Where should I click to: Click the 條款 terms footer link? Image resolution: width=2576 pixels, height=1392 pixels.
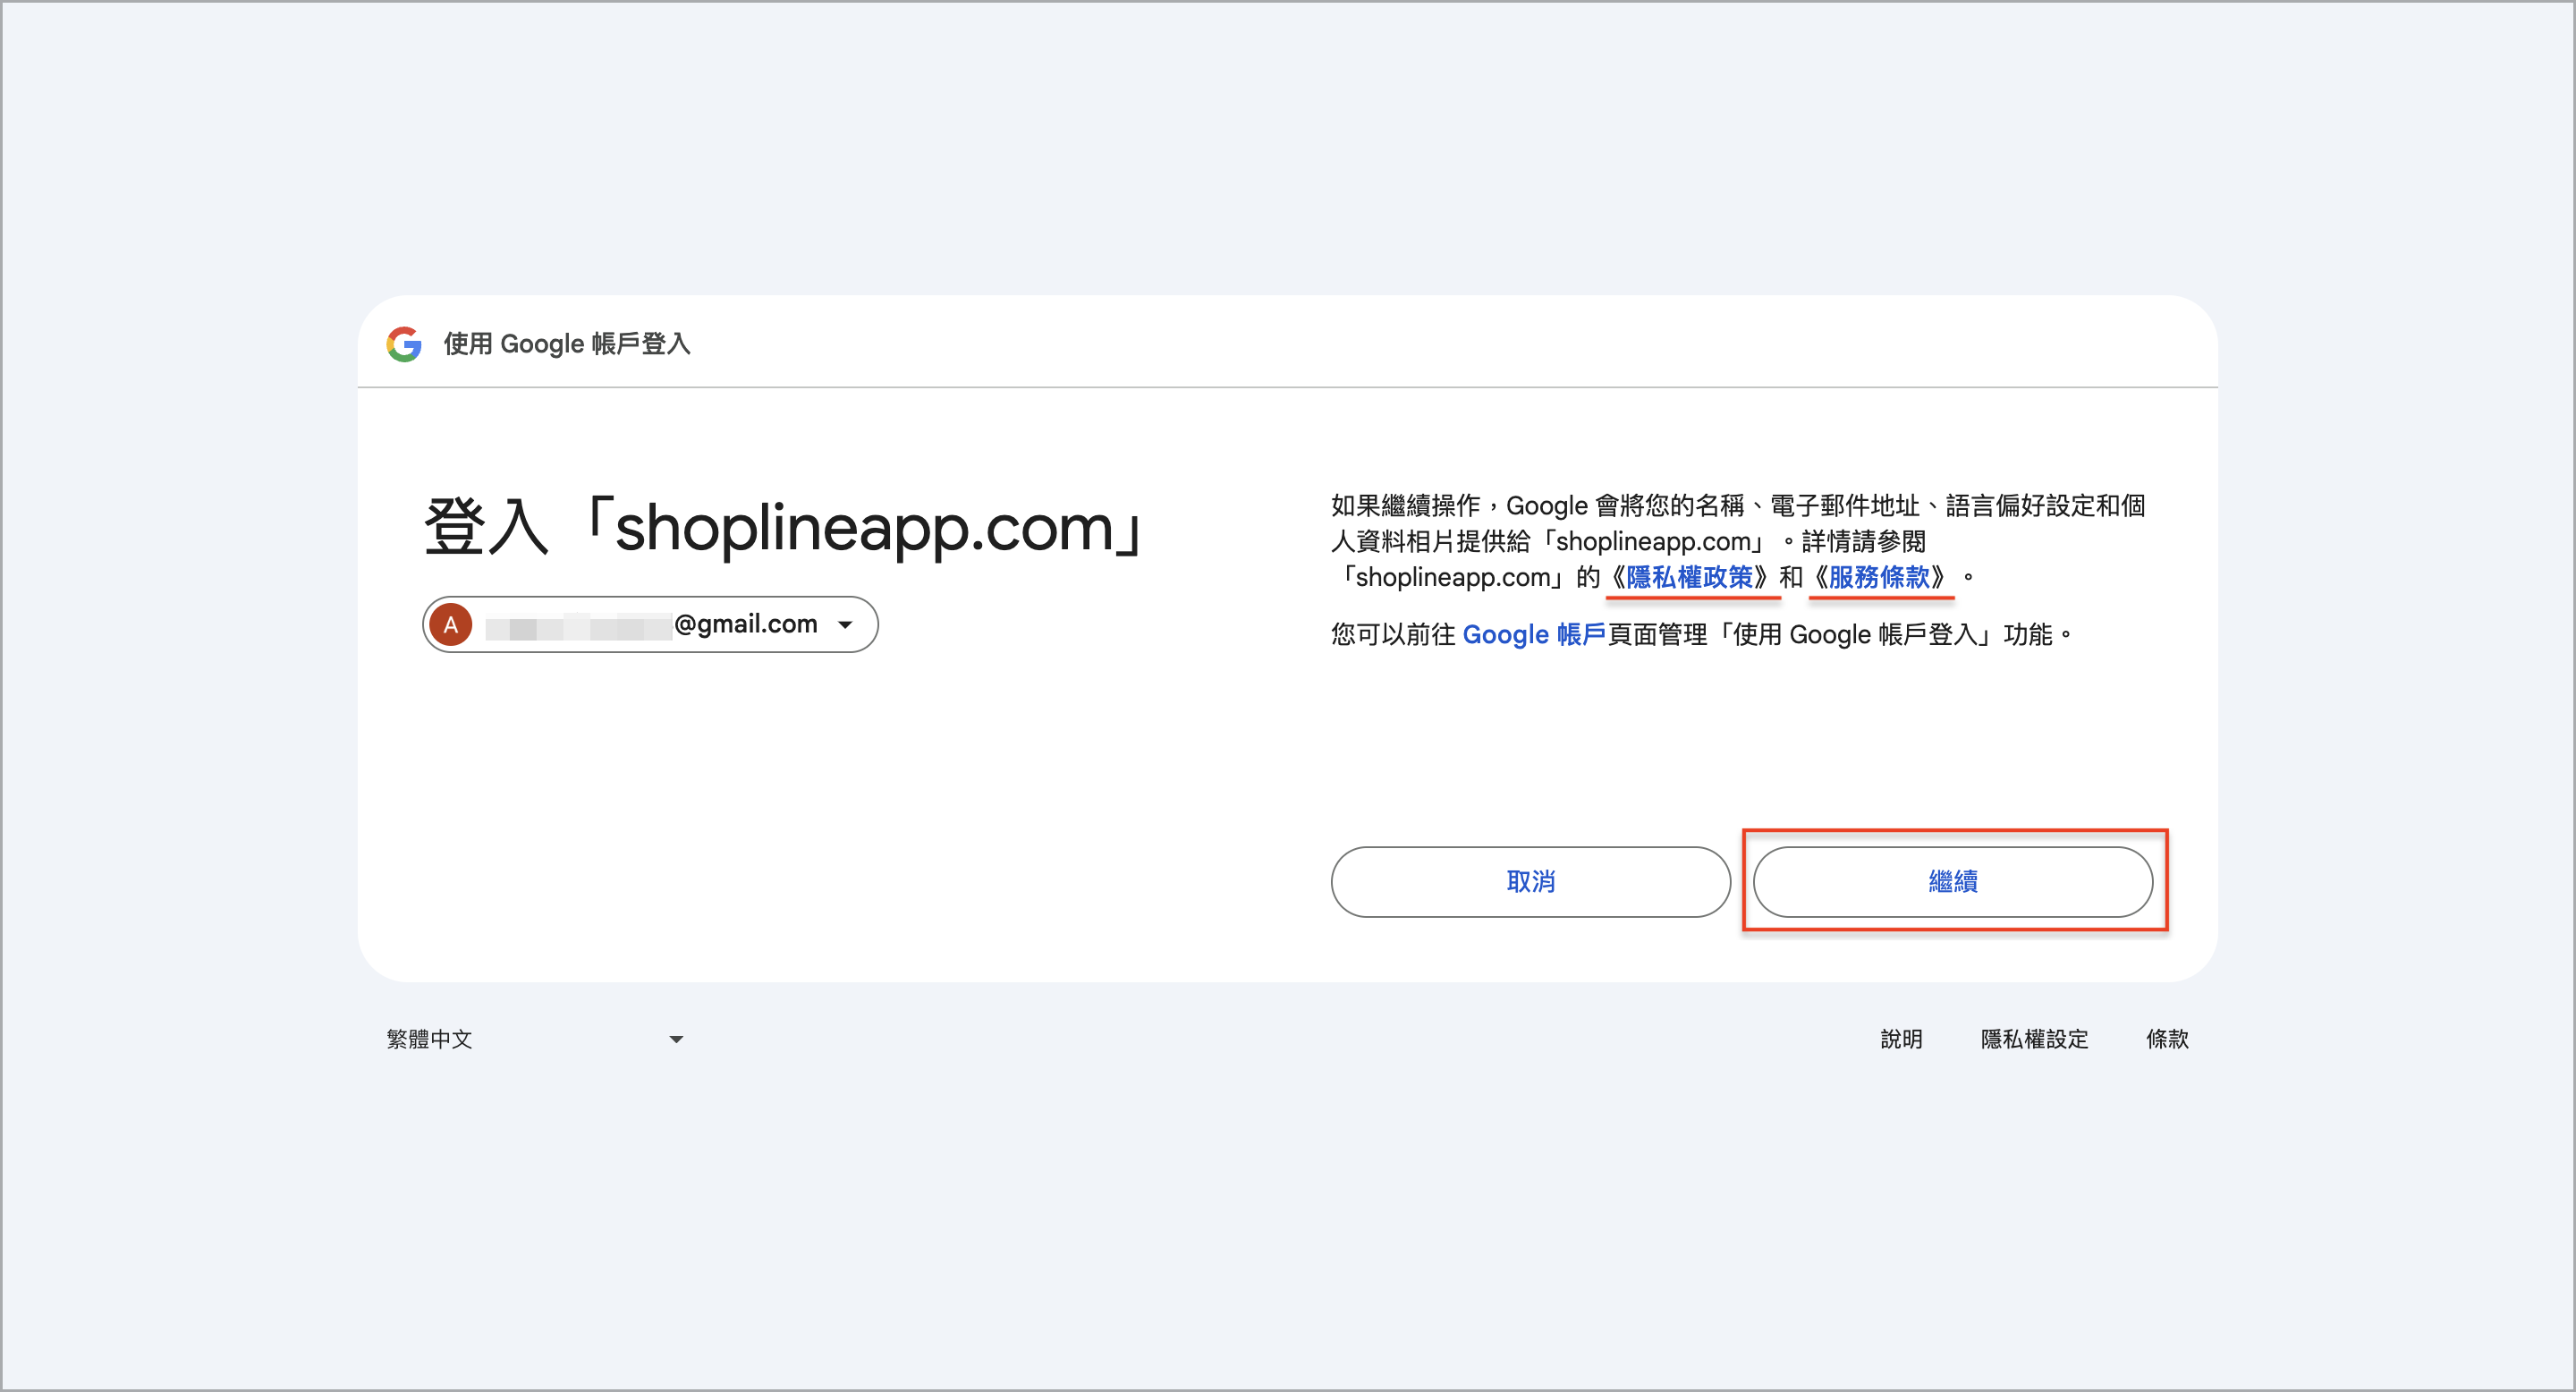click(2168, 1039)
